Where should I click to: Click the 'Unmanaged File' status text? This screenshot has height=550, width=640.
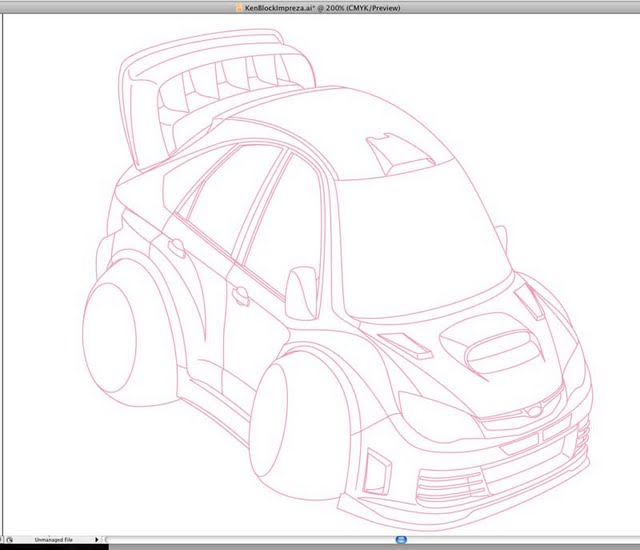pyautogui.click(x=53, y=540)
